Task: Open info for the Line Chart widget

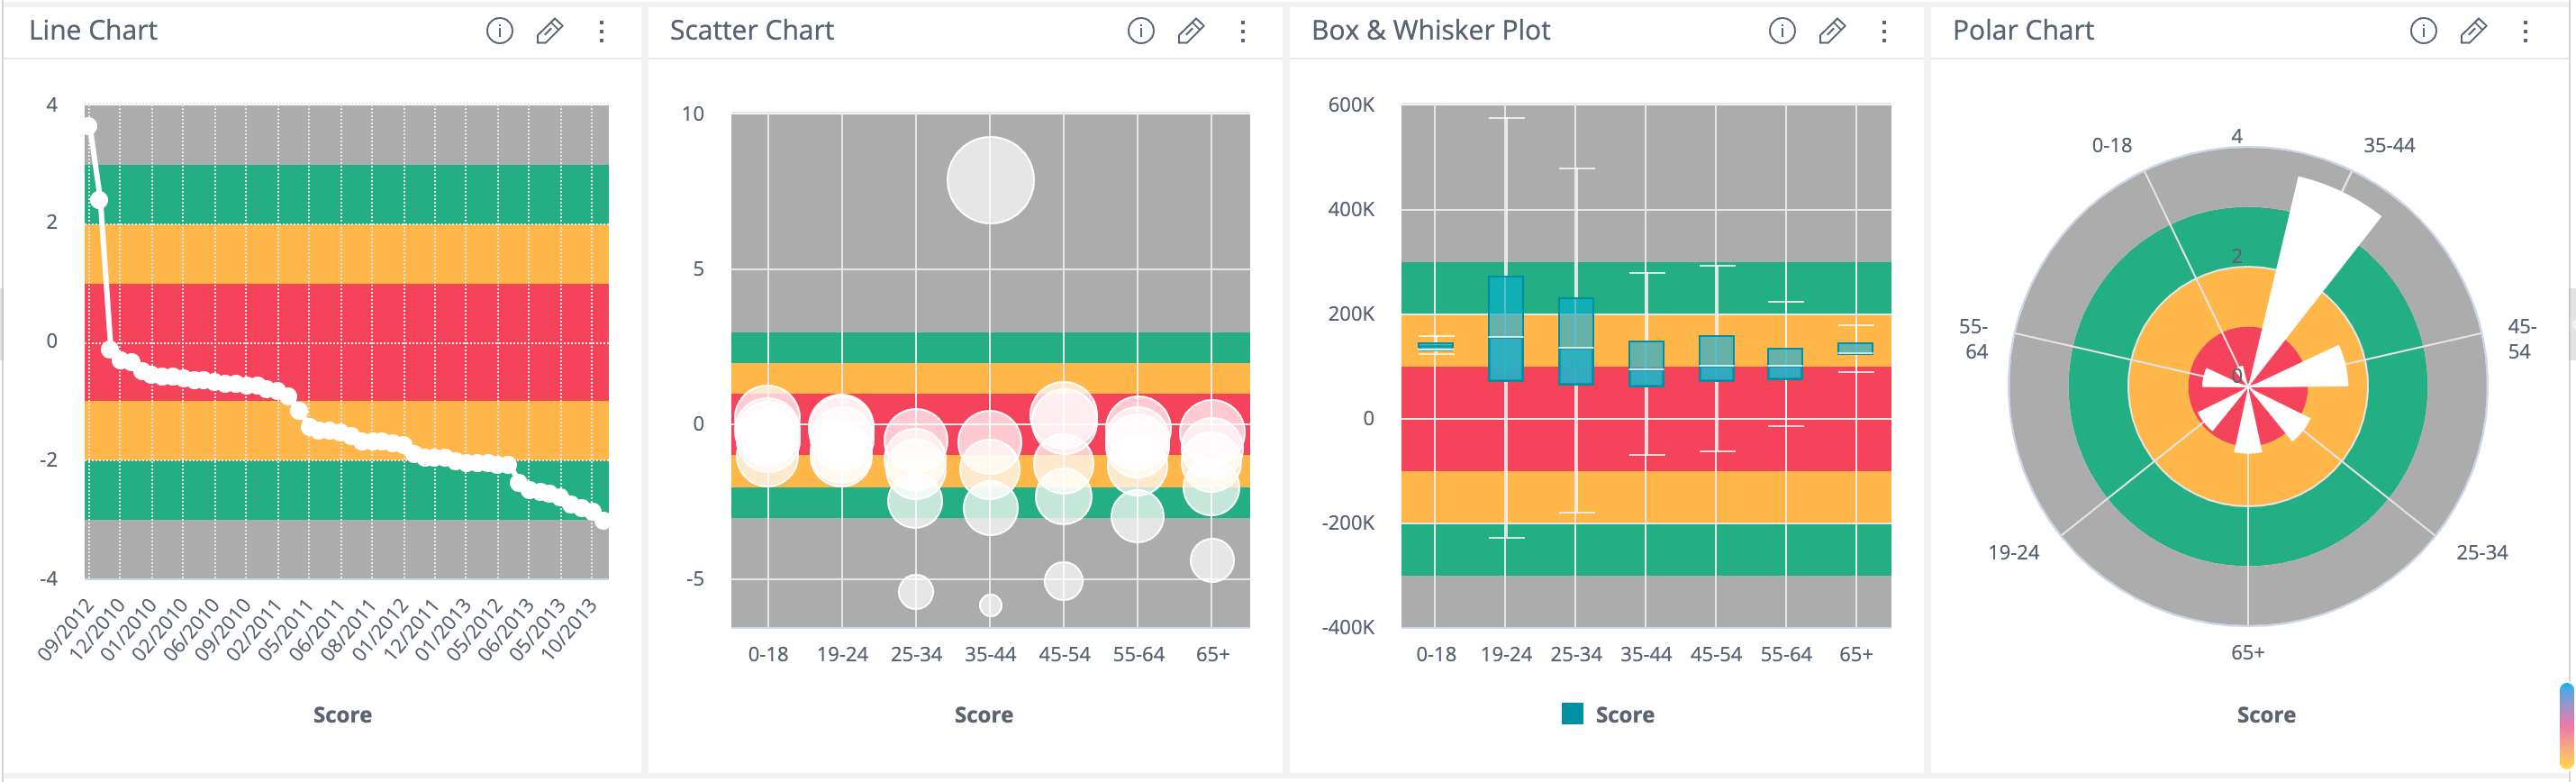Action: pyautogui.click(x=499, y=31)
